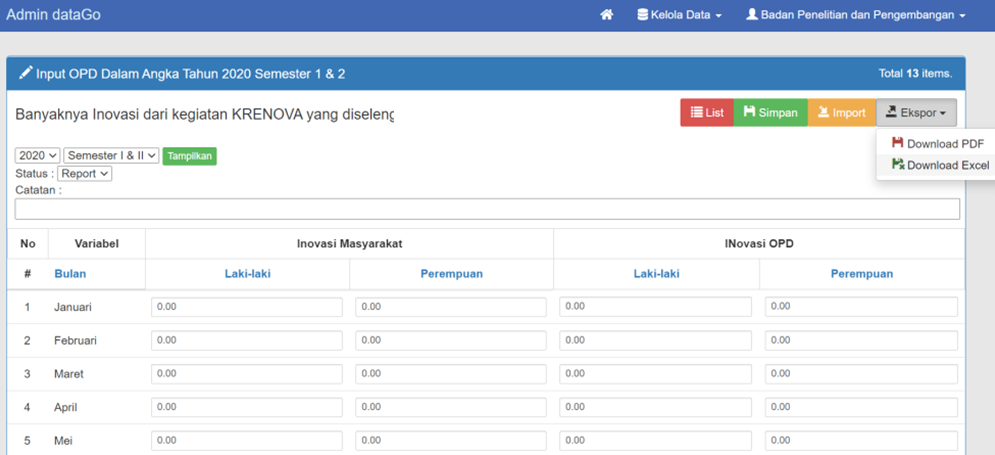The width and height of the screenshot is (995, 455).
Task: Click Januari Laki-laki Inovasi Masyarakat field
Action: [247, 307]
